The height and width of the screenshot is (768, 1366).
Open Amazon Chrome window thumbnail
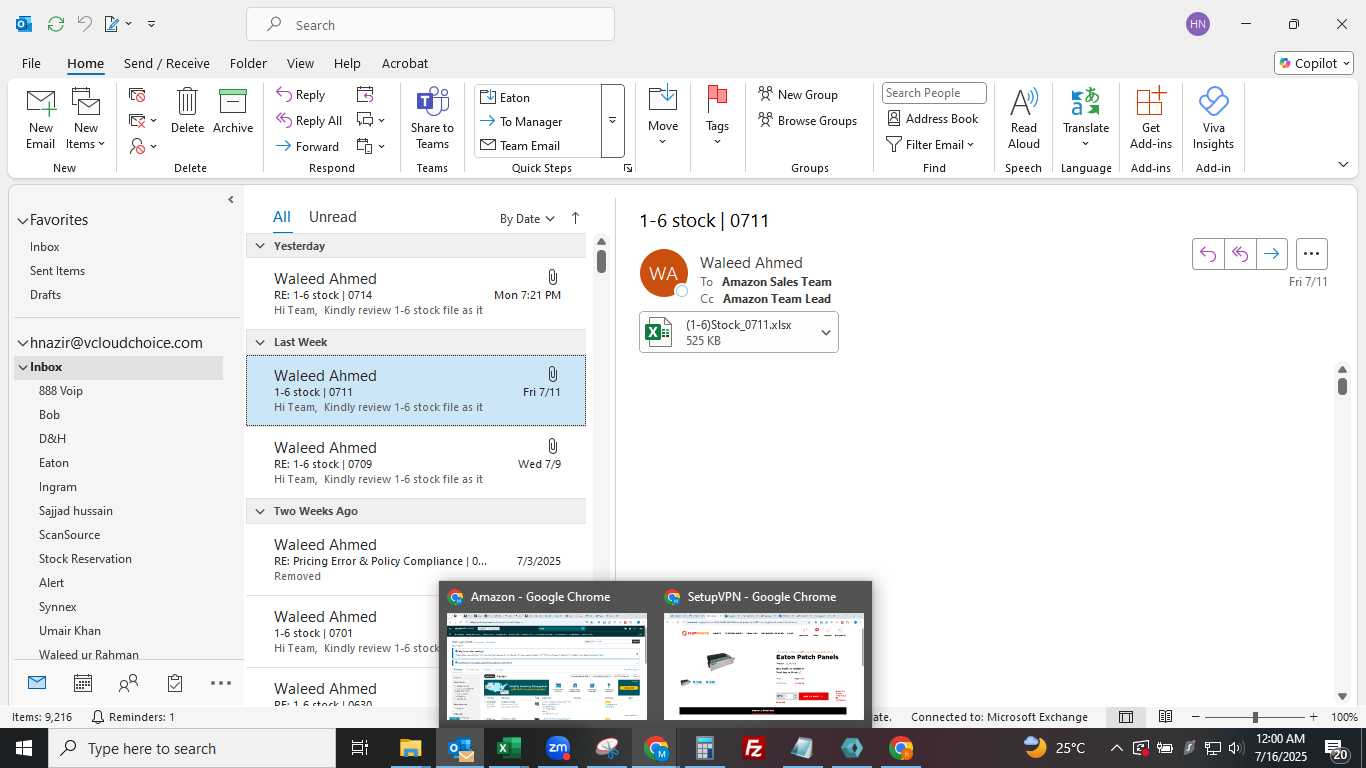(547, 666)
